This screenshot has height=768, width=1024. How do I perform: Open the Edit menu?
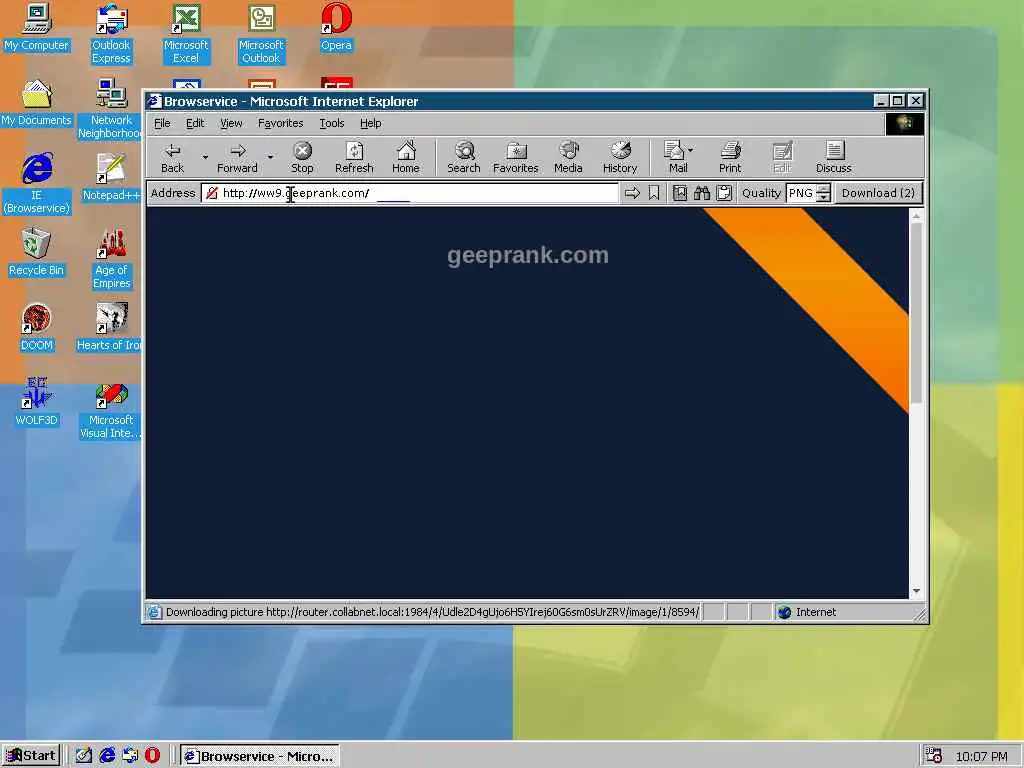[195, 123]
